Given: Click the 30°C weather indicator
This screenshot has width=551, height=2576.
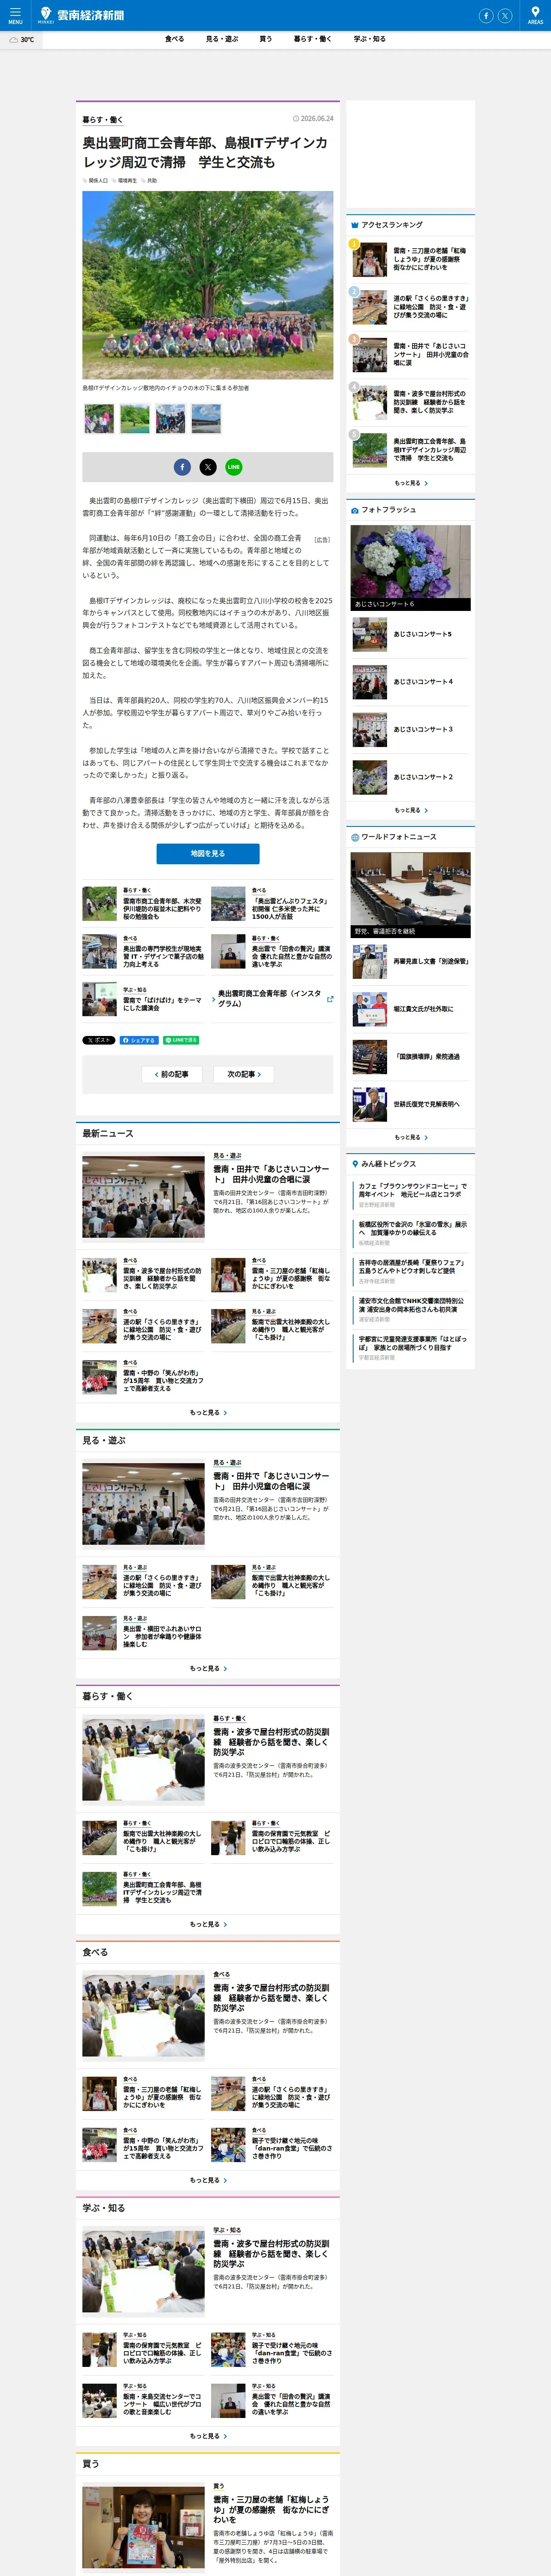Looking at the screenshot, I should (x=21, y=40).
